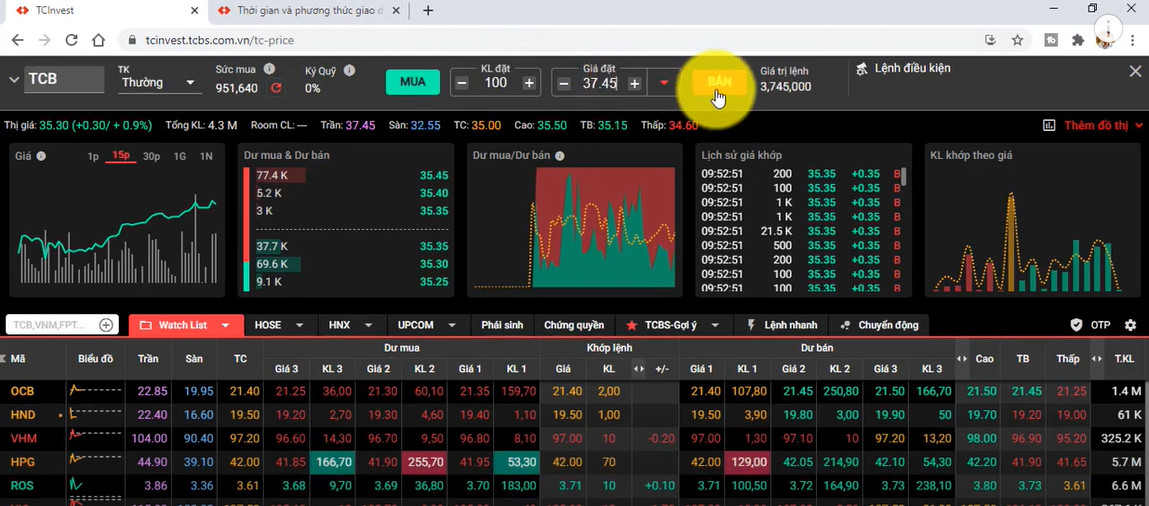Open the red order type dropdown arrow

pos(665,83)
